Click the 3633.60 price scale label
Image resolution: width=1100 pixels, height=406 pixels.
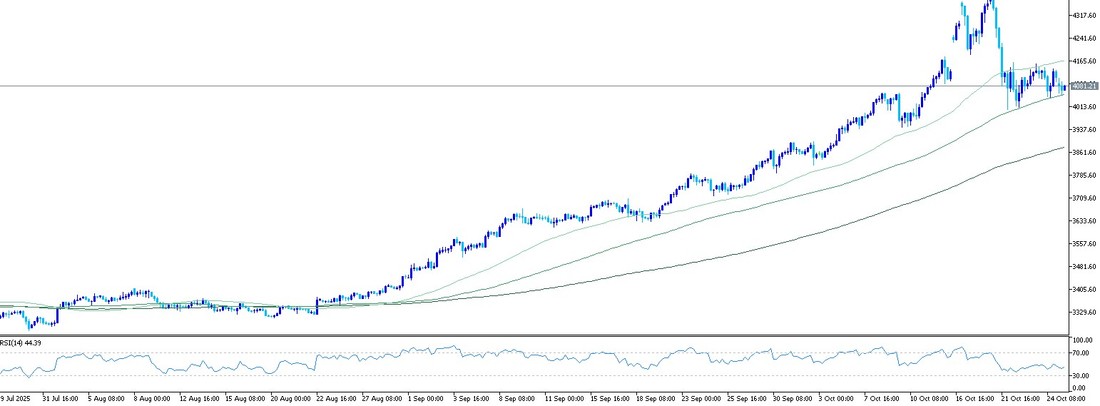(1084, 221)
